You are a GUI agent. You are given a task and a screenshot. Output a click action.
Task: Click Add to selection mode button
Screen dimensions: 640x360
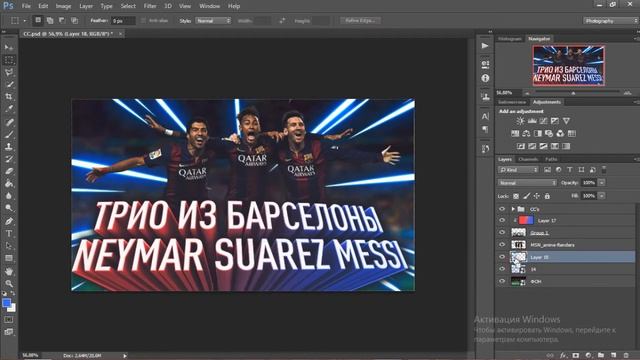[50, 20]
